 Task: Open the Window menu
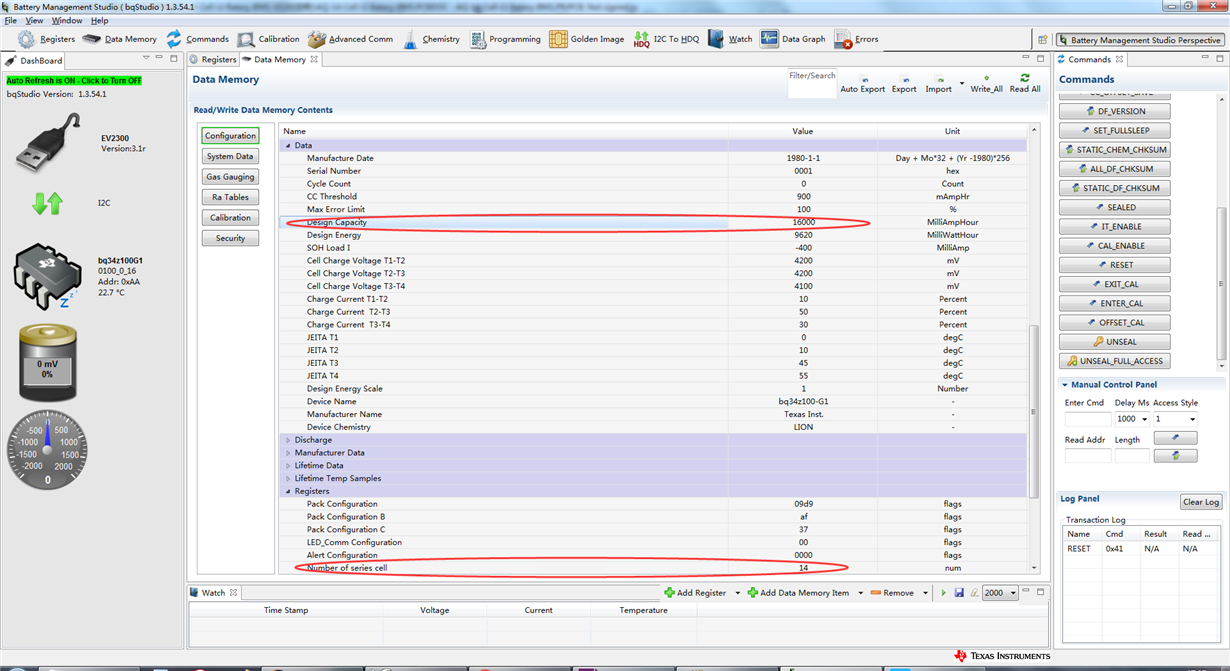click(x=67, y=20)
